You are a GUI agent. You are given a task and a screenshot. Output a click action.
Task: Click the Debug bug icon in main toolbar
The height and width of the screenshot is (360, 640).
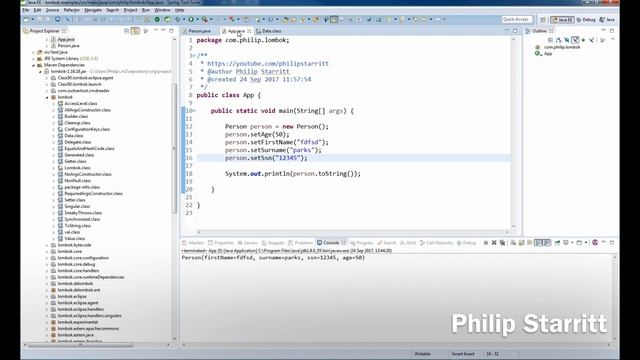(x=178, y=19)
